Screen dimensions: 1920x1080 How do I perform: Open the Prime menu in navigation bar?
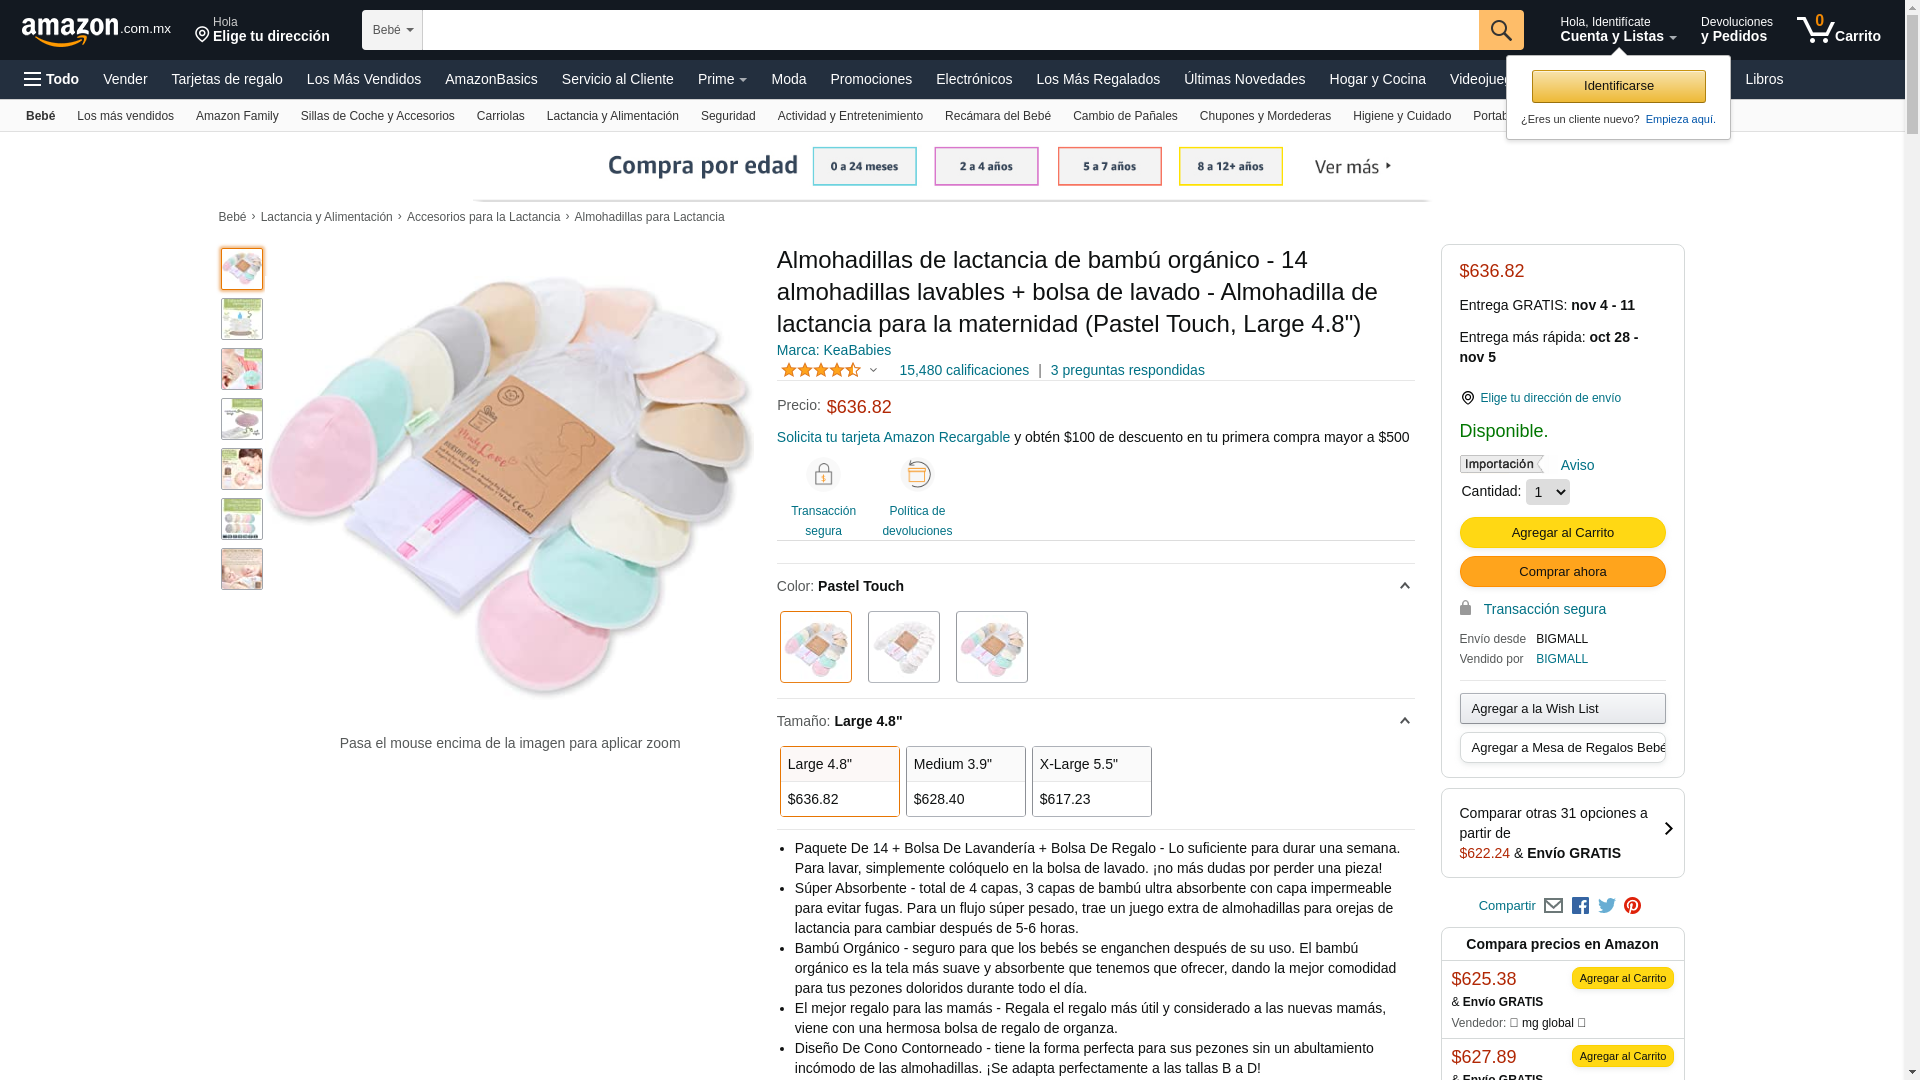[x=722, y=79]
